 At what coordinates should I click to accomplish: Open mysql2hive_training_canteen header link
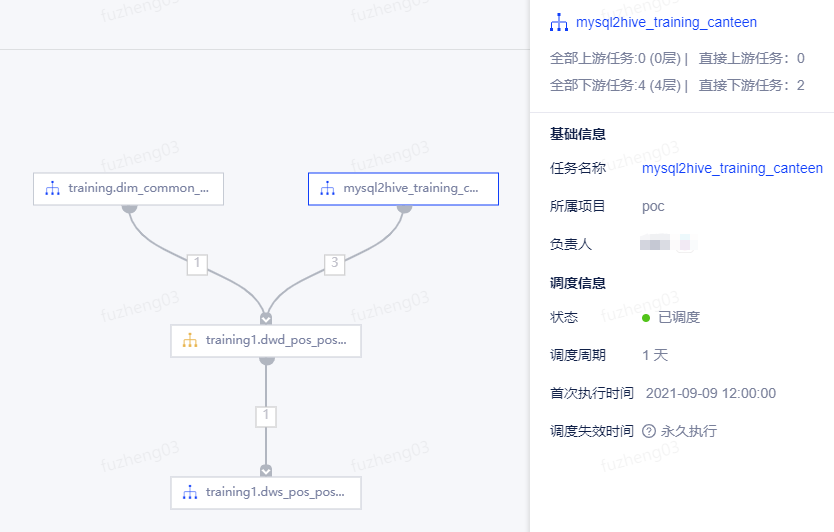tap(666, 22)
